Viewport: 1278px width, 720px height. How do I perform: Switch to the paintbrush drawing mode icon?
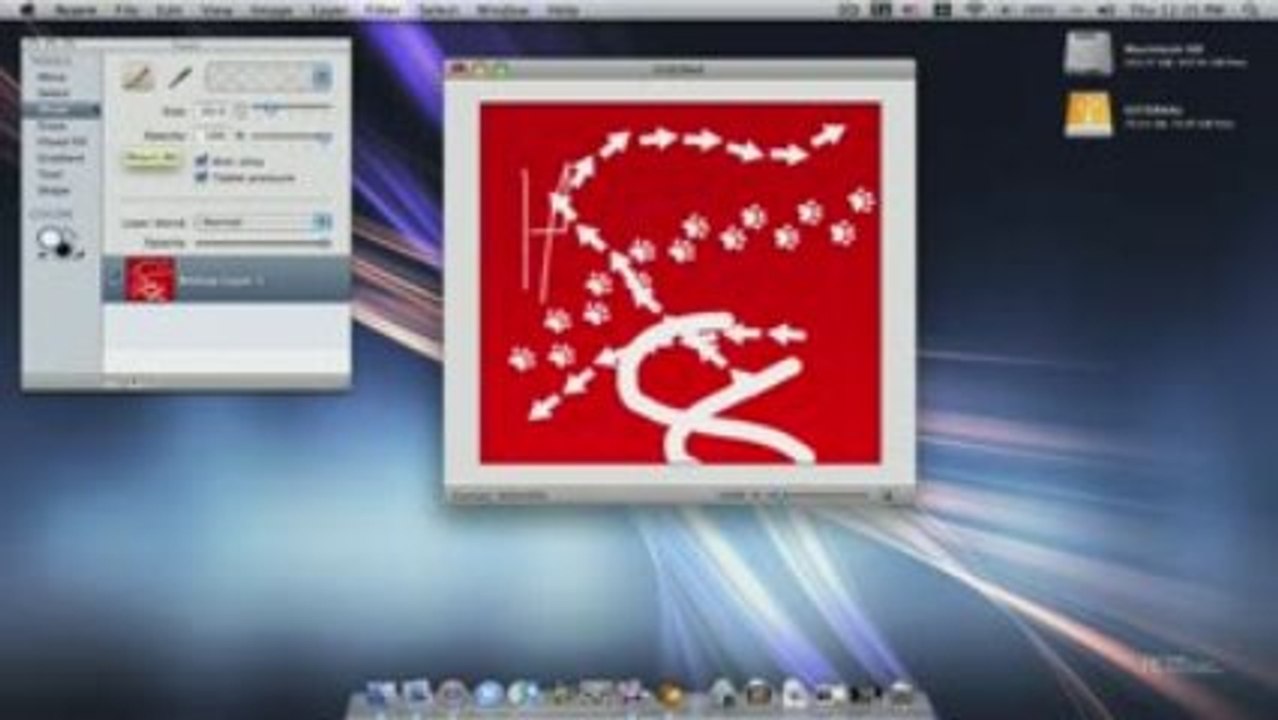point(137,77)
